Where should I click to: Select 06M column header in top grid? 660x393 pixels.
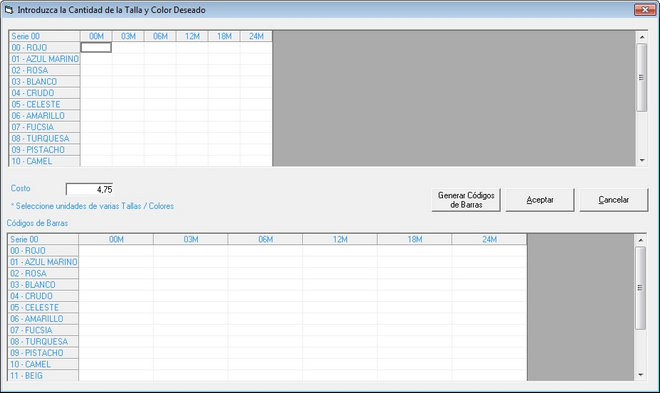pos(160,36)
